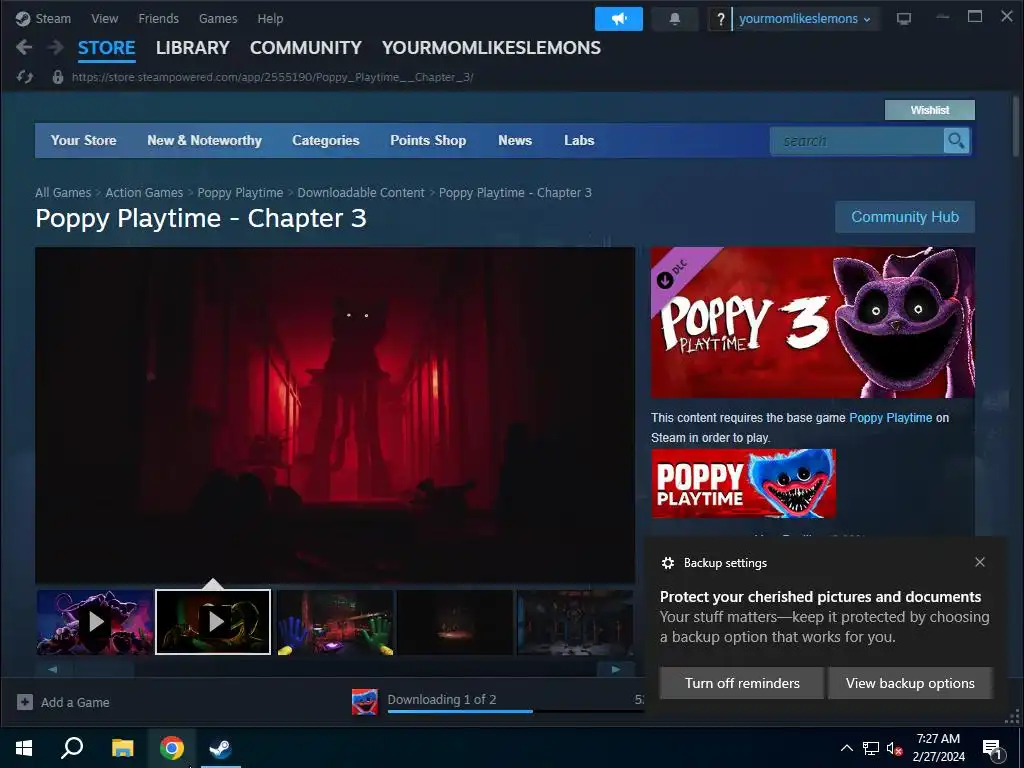Image resolution: width=1024 pixels, height=768 pixels.
Task: Select the screenshot with blue and green hands
Action: (x=335, y=622)
